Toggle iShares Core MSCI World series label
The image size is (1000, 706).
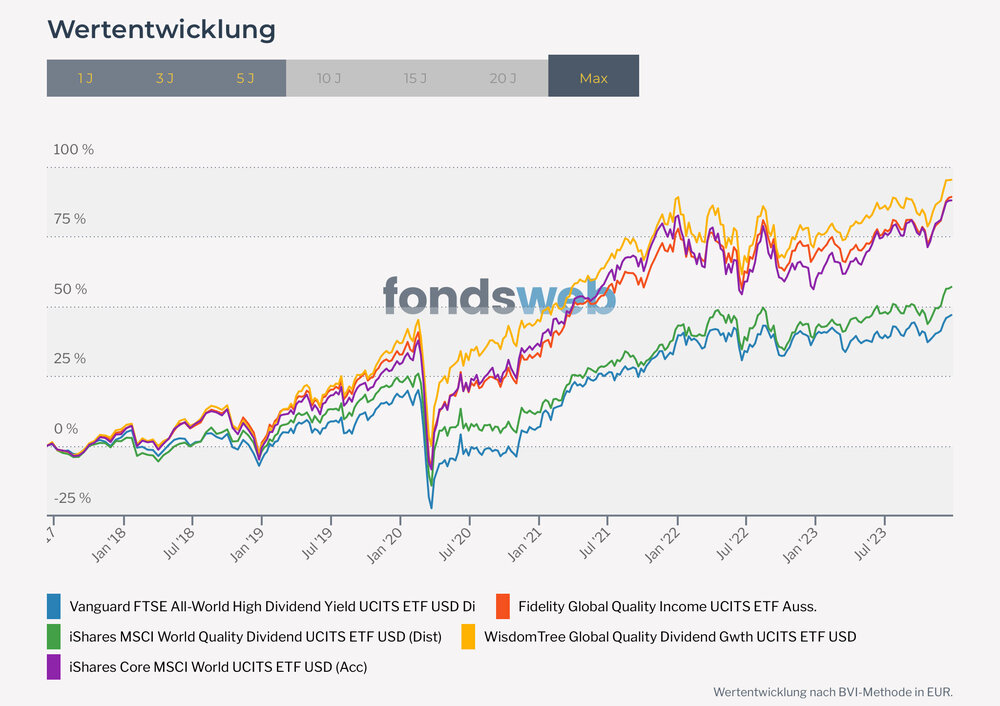click(218, 666)
